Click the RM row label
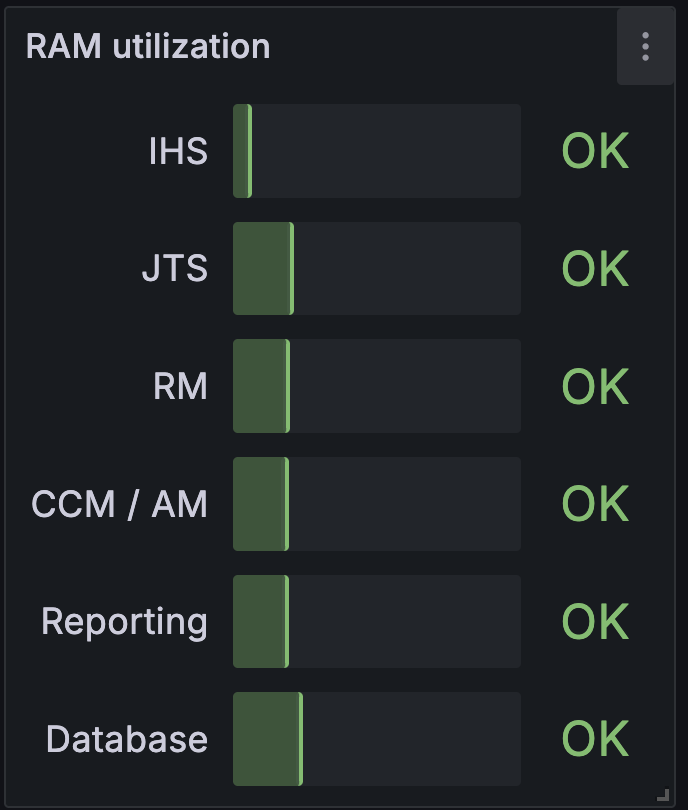The image size is (688, 810). pyautogui.click(x=180, y=386)
